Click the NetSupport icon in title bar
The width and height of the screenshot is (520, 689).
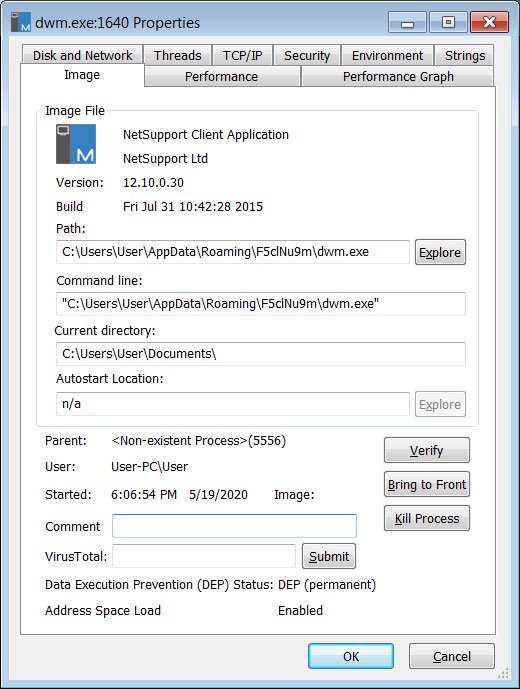point(21,22)
